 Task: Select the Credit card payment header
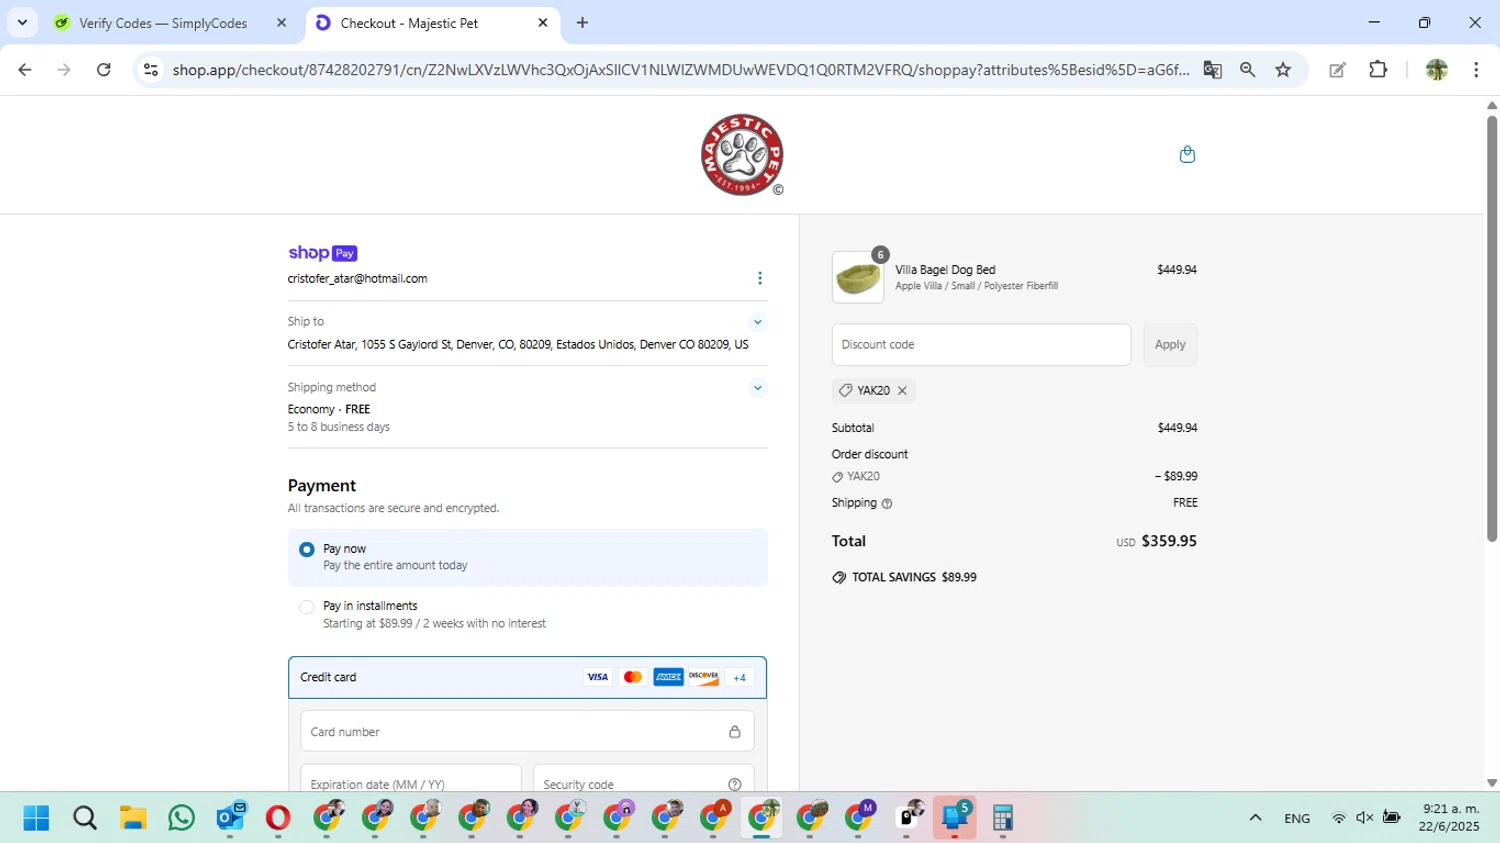[527, 677]
